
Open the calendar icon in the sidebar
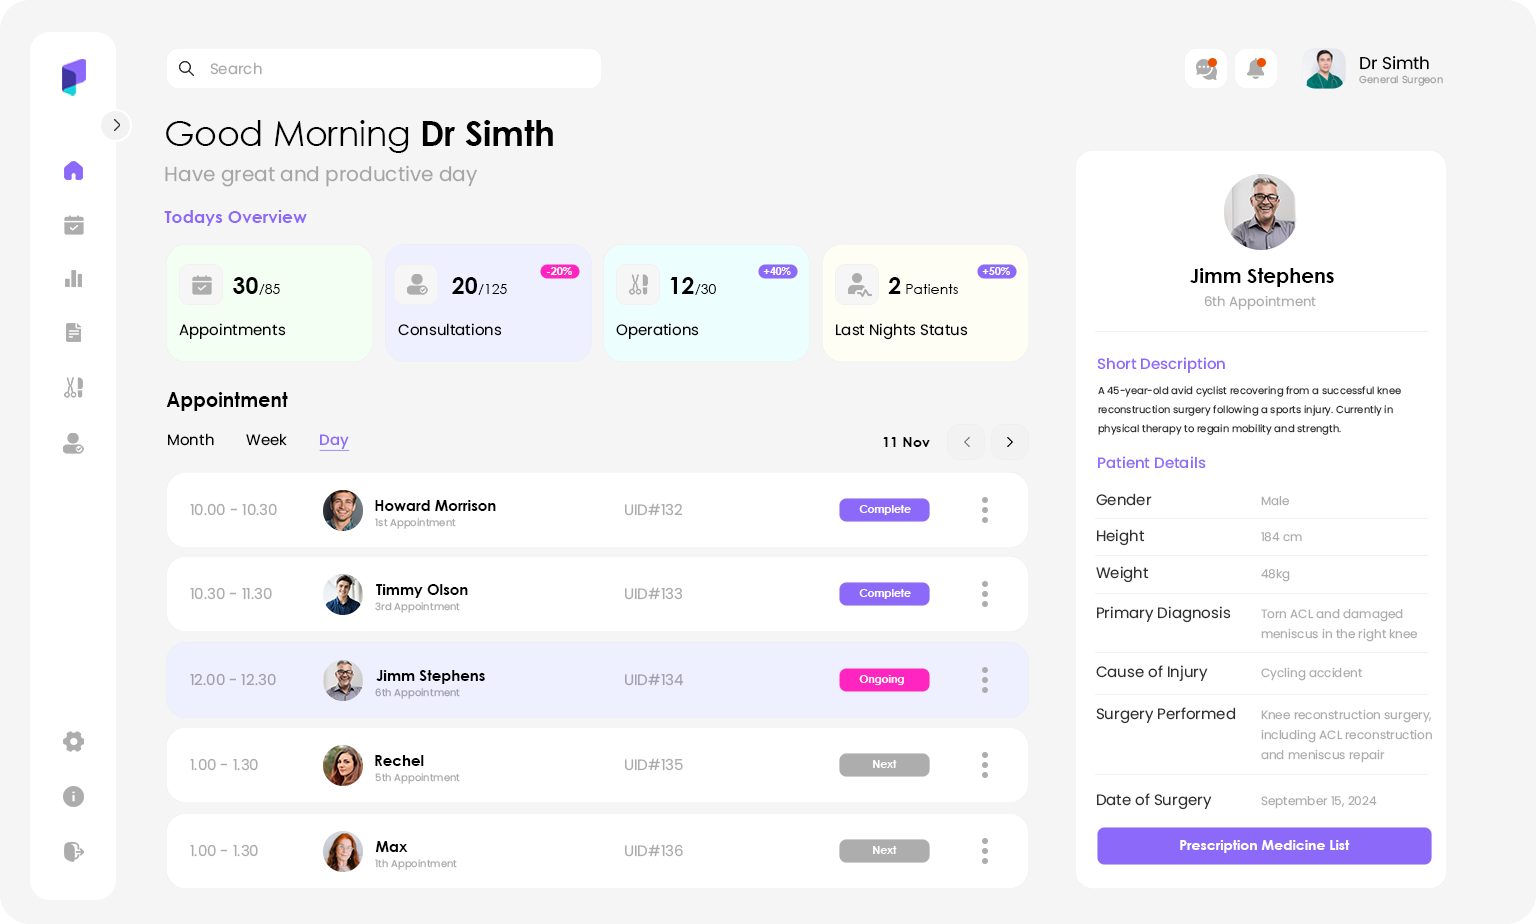(x=73, y=225)
